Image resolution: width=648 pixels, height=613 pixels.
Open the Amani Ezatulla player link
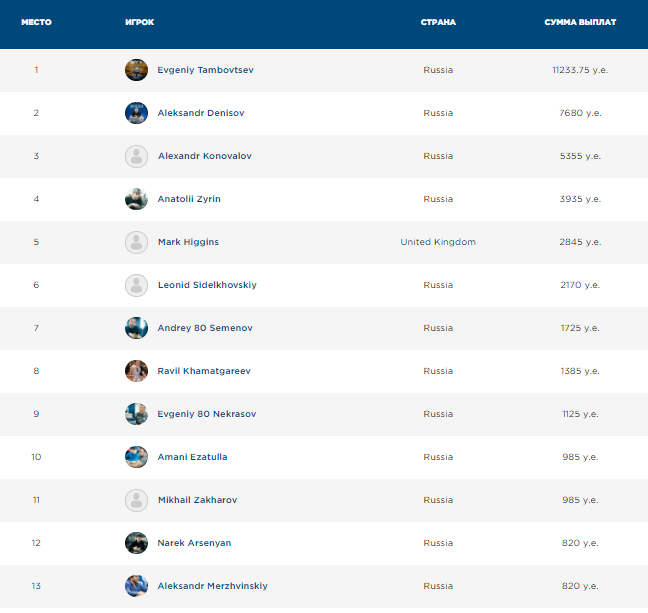192,457
